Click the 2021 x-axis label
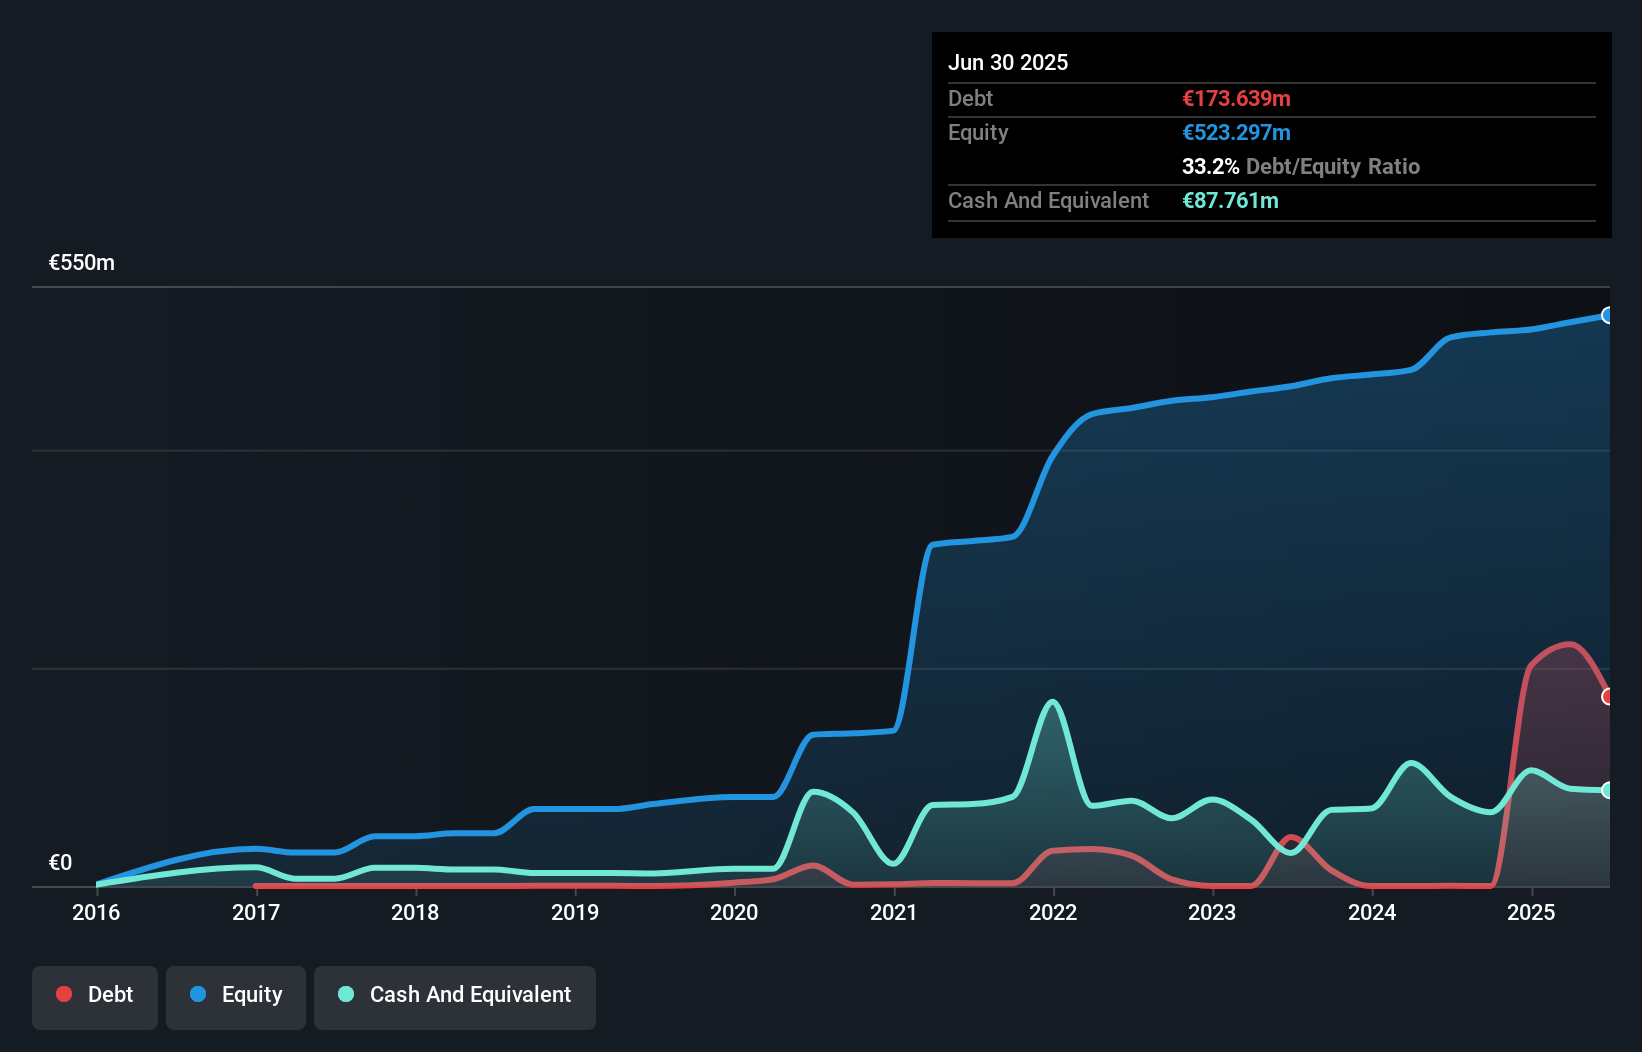The width and height of the screenshot is (1642, 1052). coord(894,912)
